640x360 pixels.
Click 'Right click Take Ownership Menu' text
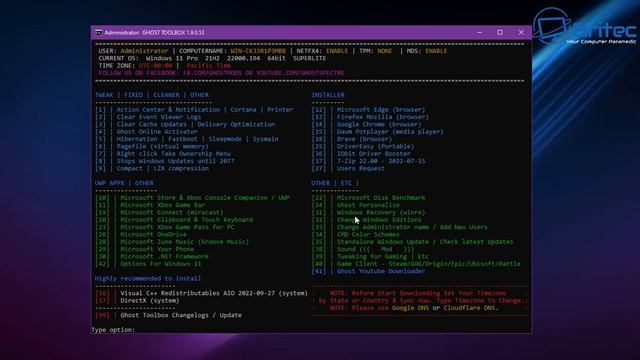pyautogui.click(x=173, y=154)
